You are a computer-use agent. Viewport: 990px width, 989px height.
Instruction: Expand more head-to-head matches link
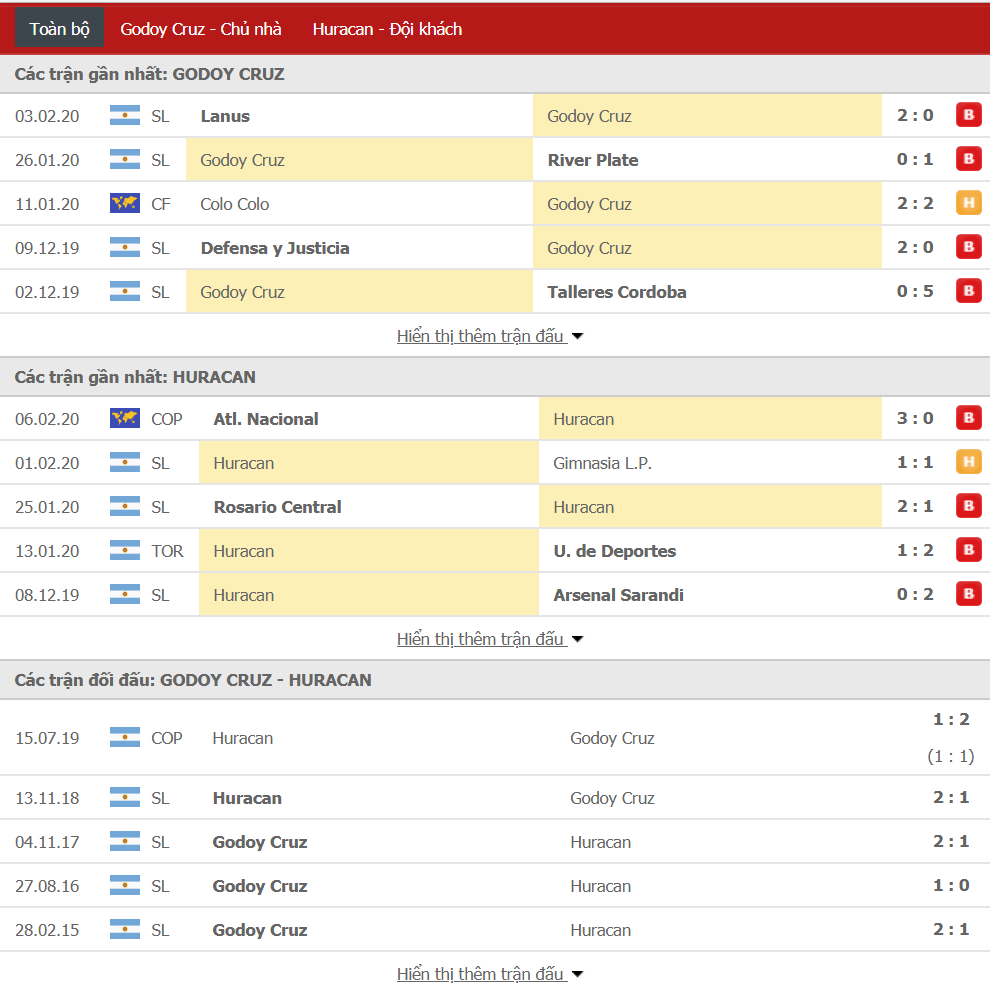(x=490, y=973)
